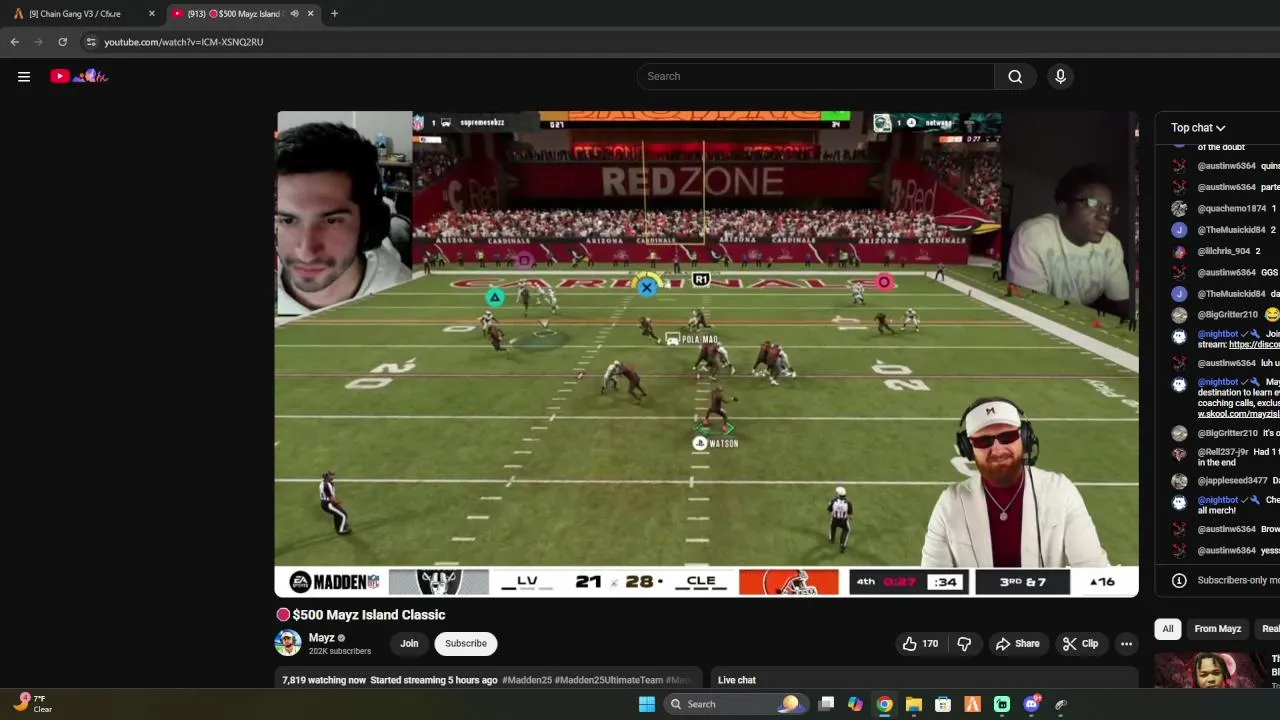This screenshot has width=1280, height=720.
Task: Open the #Madden25UltimateTeam hashtag link
Action: tap(609, 680)
